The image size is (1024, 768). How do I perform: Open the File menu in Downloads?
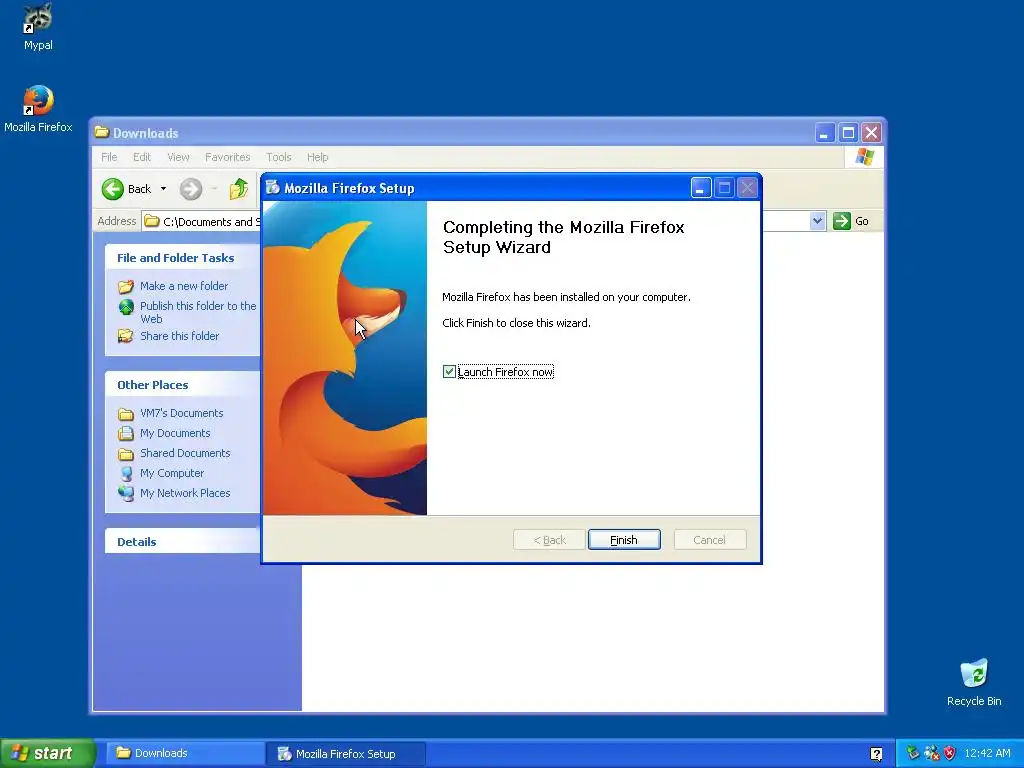[109, 157]
